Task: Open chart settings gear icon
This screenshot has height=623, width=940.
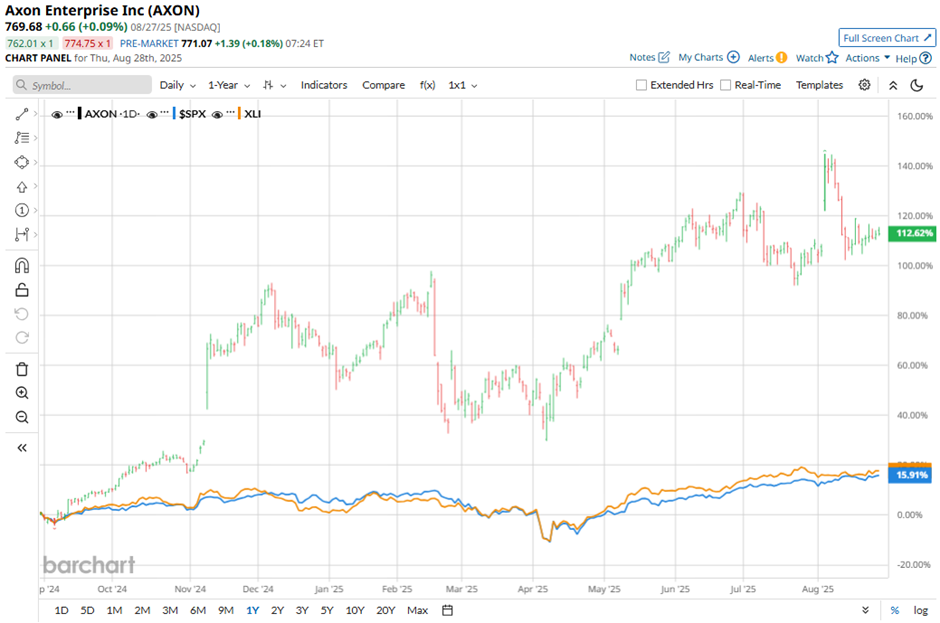Action: (864, 85)
